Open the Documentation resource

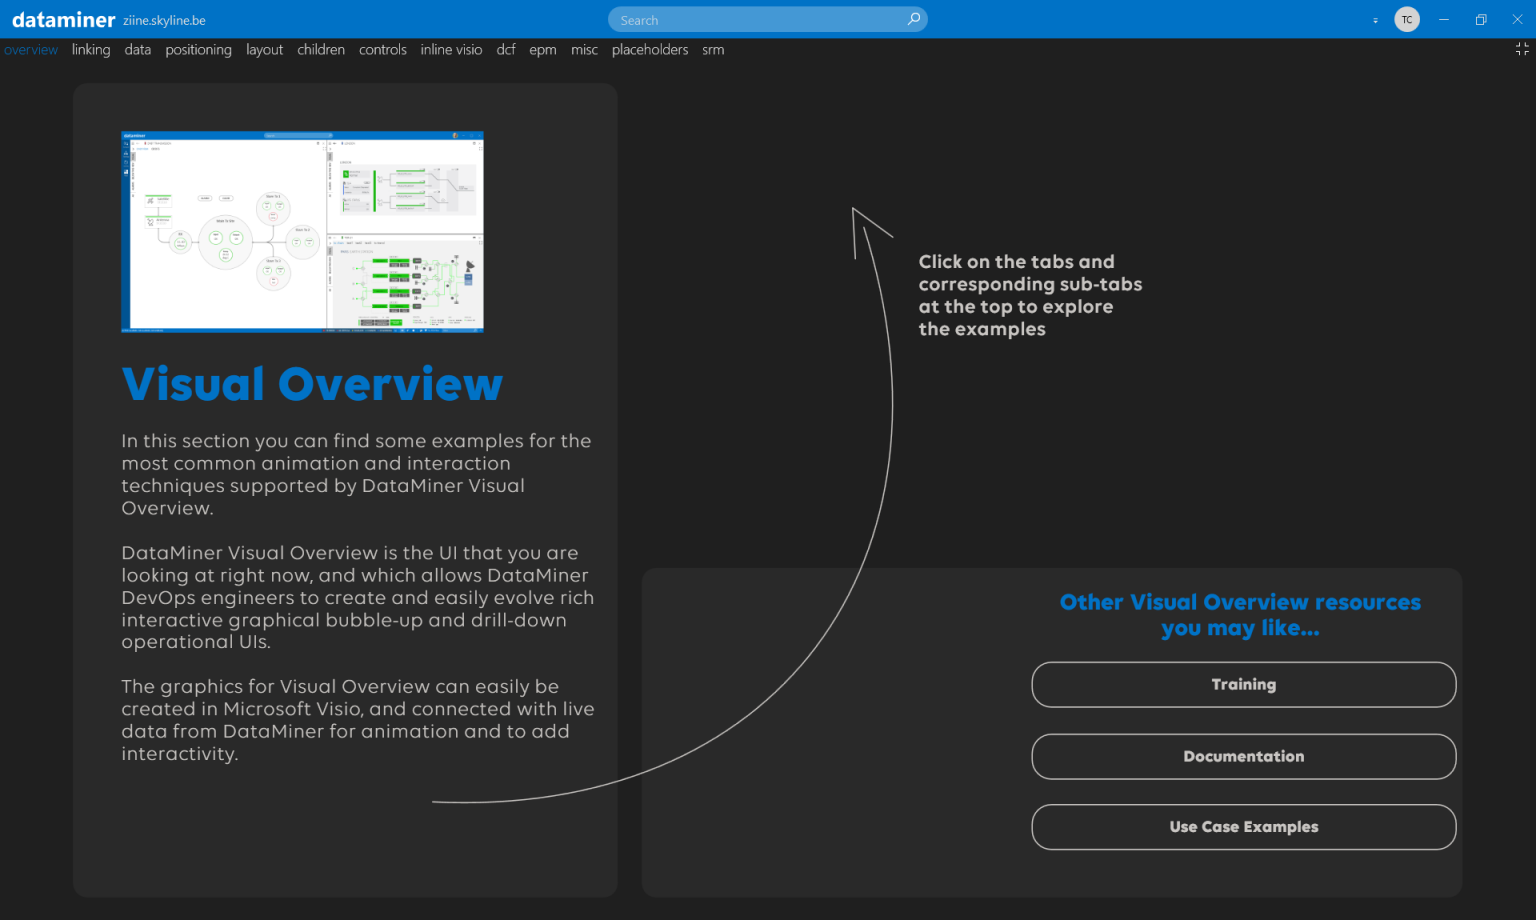point(1243,756)
